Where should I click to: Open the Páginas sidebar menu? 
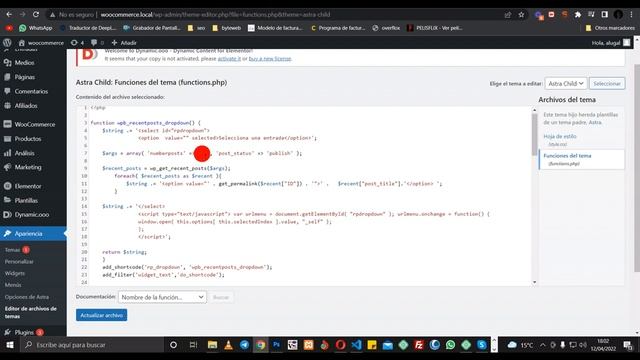[x=24, y=77]
